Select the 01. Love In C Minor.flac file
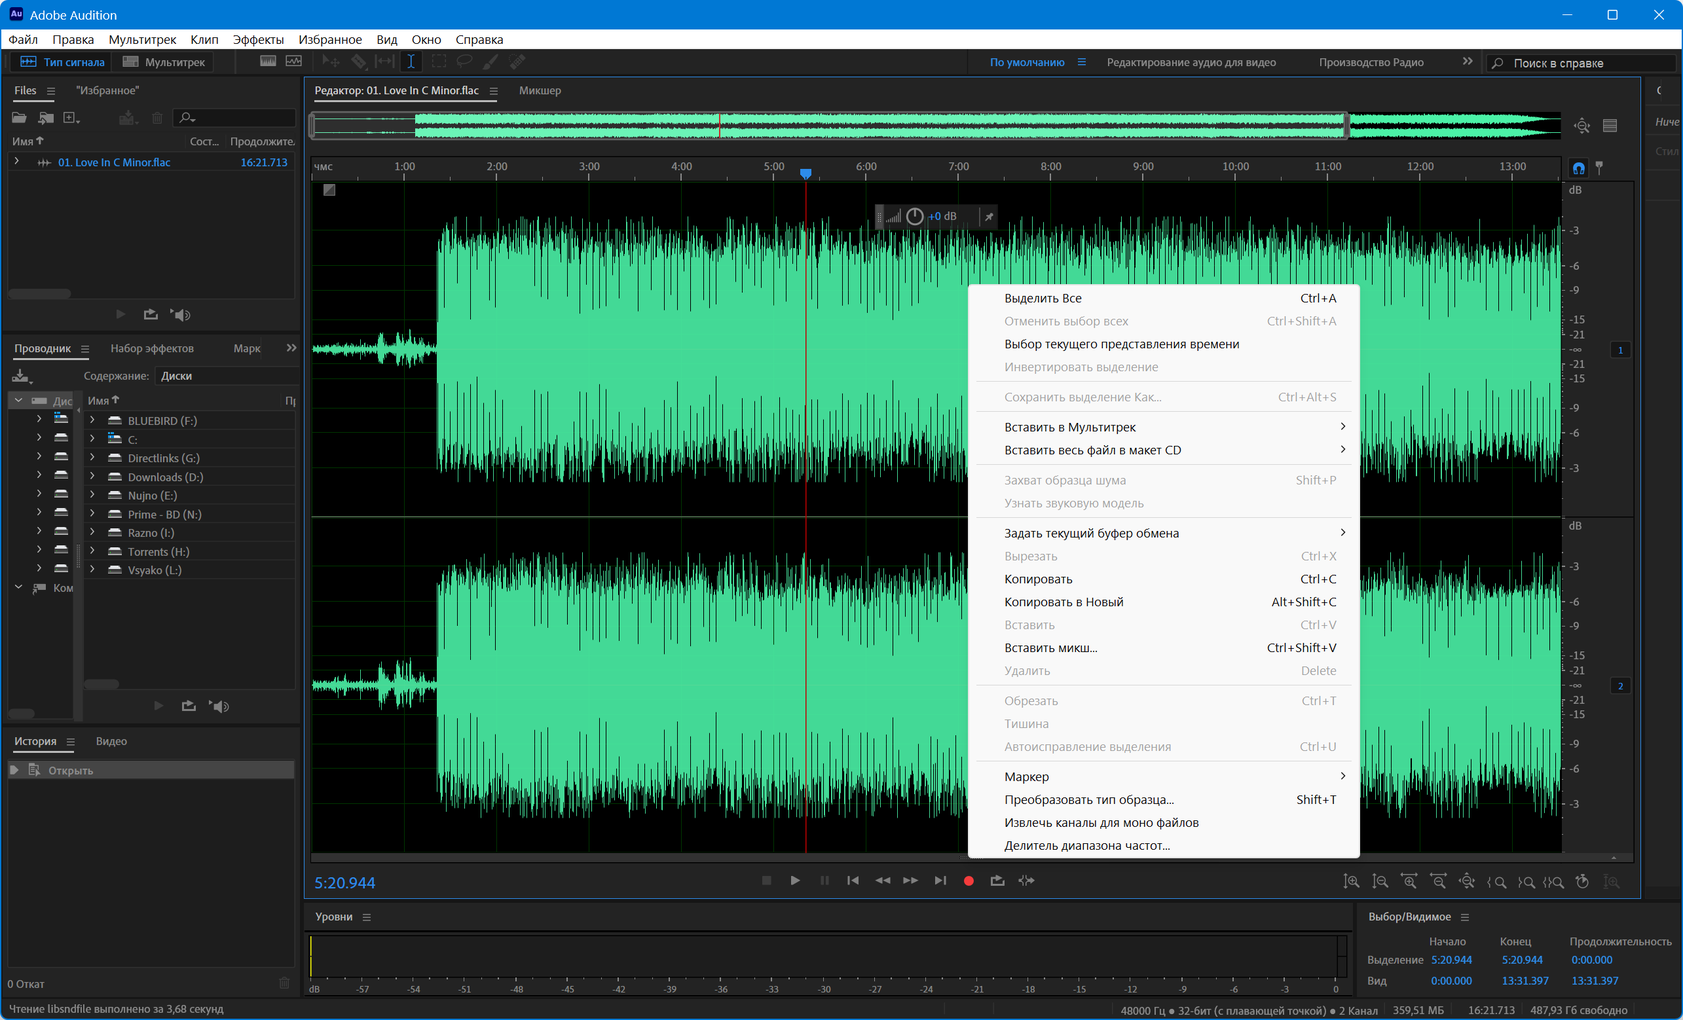Image resolution: width=1683 pixels, height=1020 pixels. [114, 162]
